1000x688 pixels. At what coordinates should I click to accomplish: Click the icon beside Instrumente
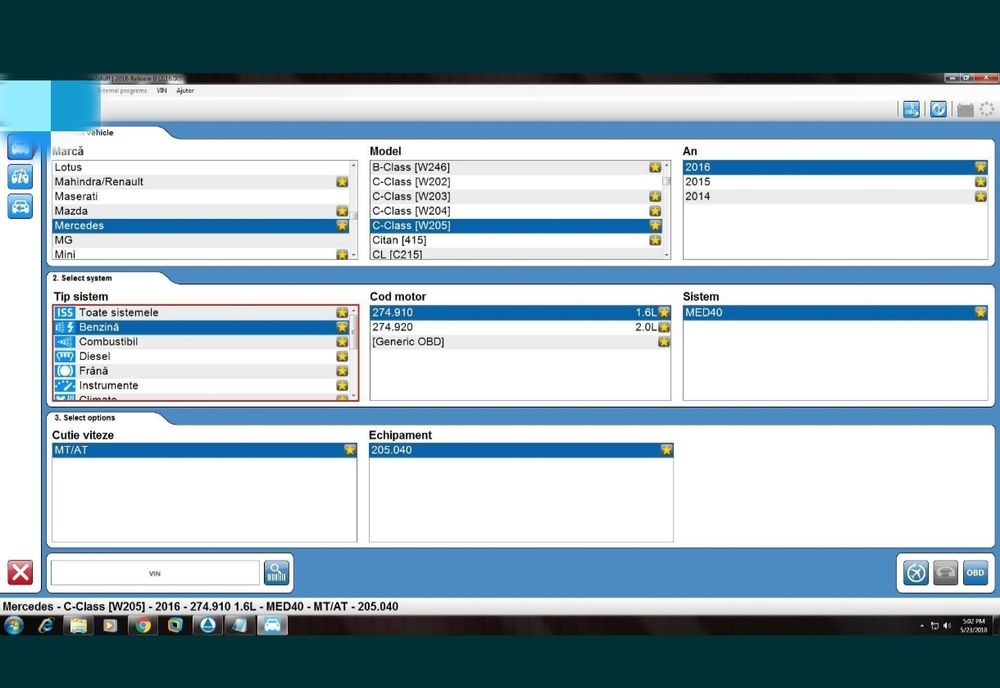tap(65, 386)
